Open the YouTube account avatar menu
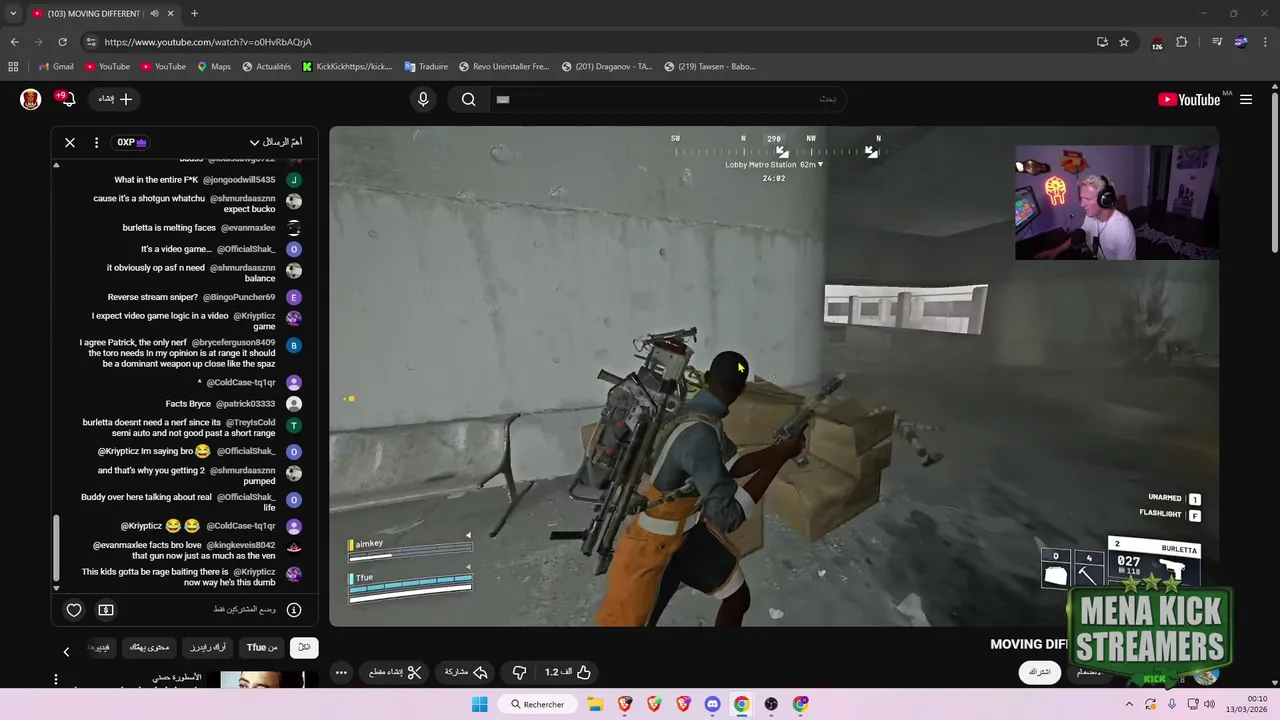 pyautogui.click(x=31, y=99)
